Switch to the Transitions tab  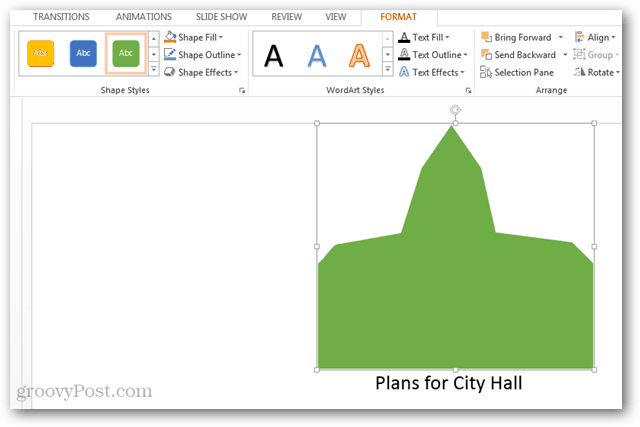pos(61,17)
